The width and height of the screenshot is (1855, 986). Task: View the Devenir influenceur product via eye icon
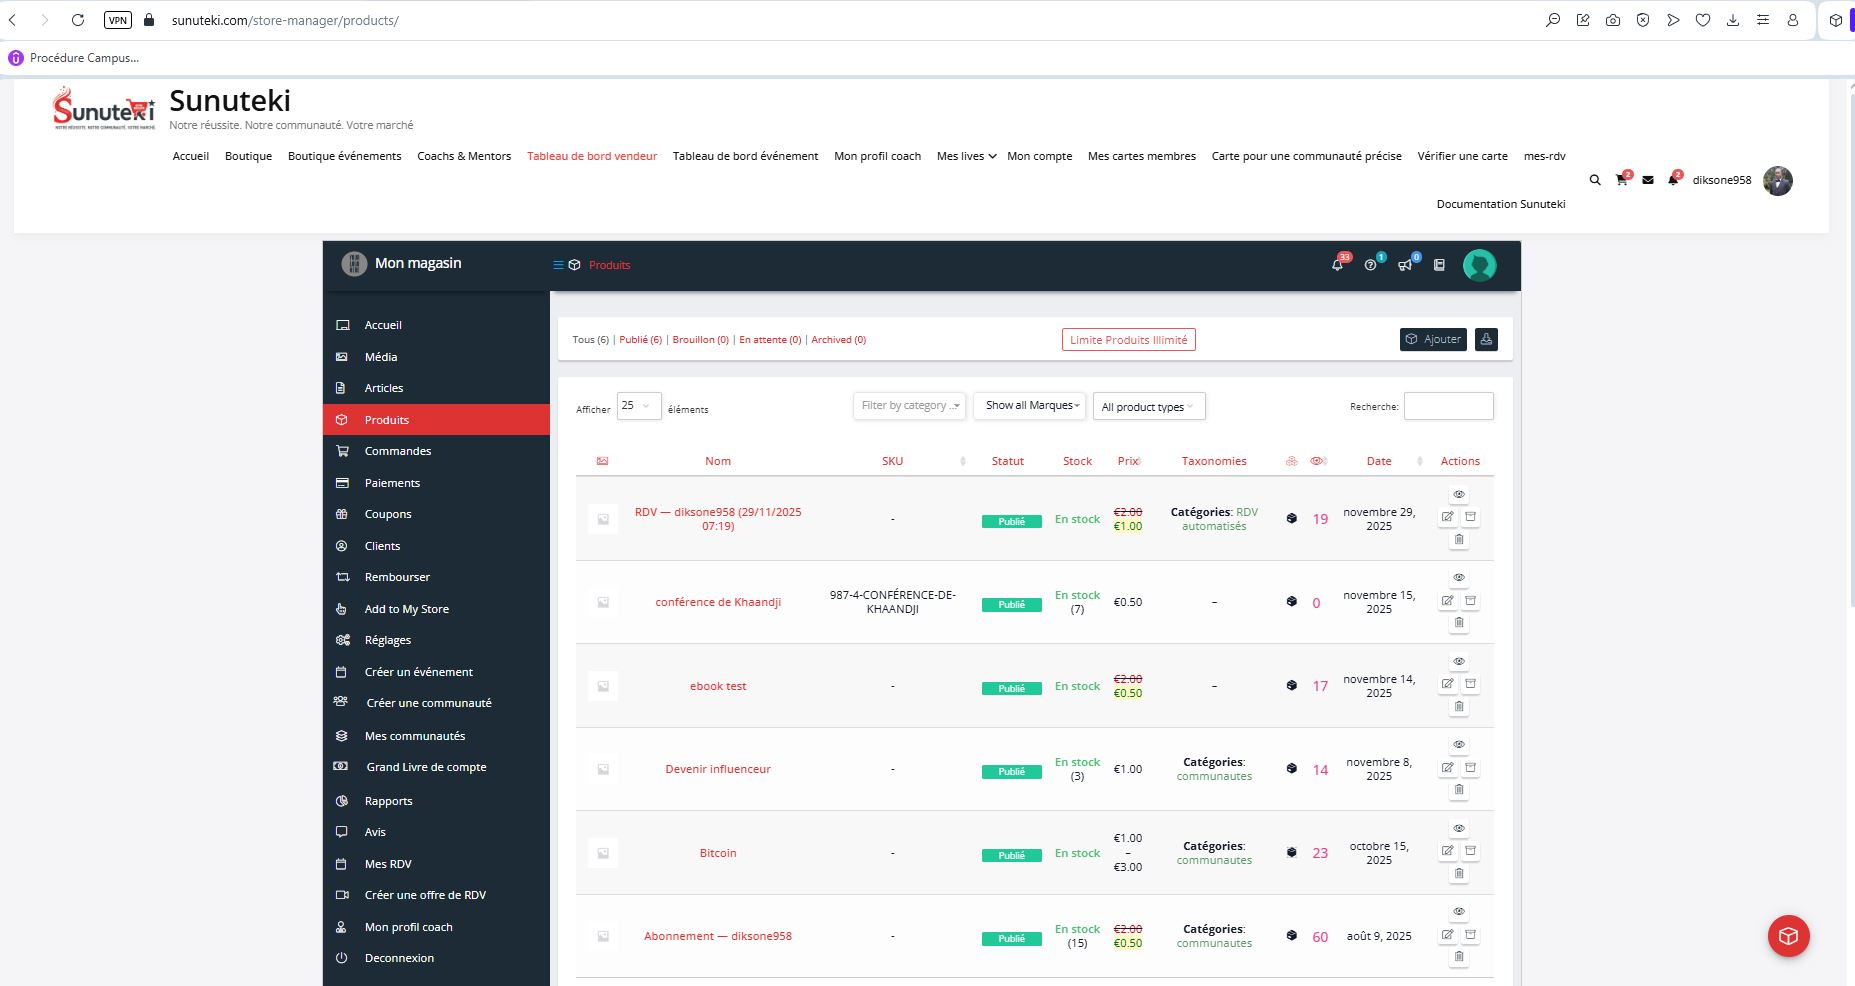click(x=1459, y=745)
